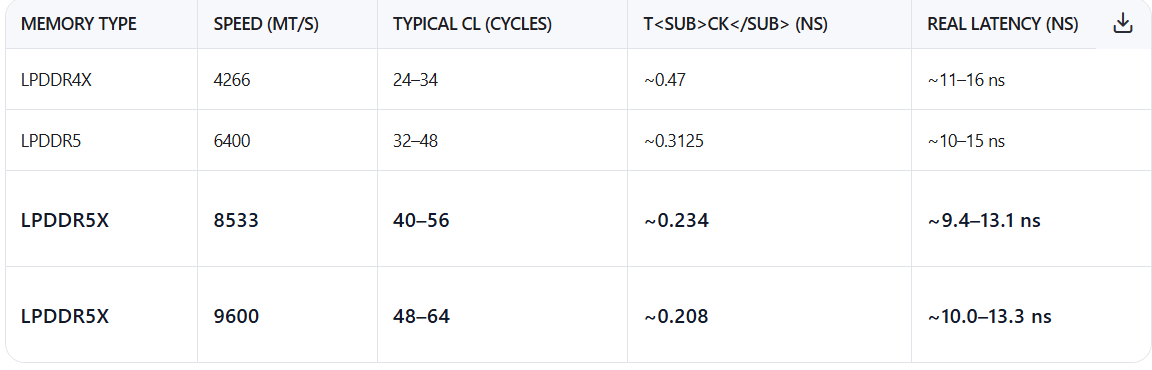The width and height of the screenshot is (1152, 370).
Task: Click the ~0.208 clock period cell
Action: 676,316
